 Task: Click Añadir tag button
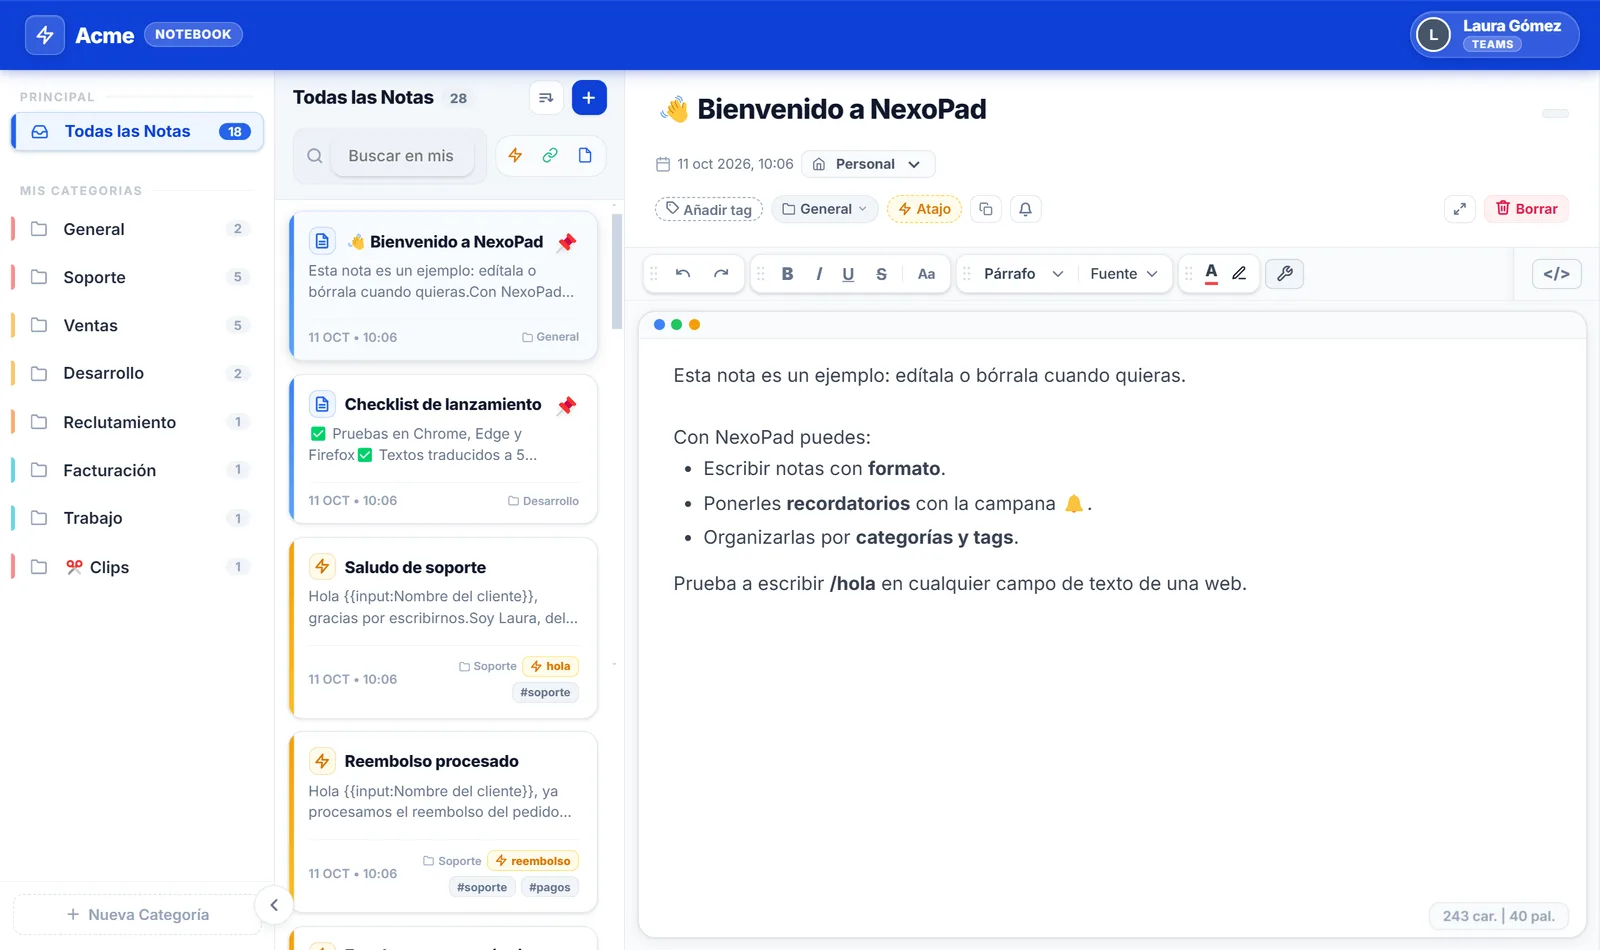[709, 209]
